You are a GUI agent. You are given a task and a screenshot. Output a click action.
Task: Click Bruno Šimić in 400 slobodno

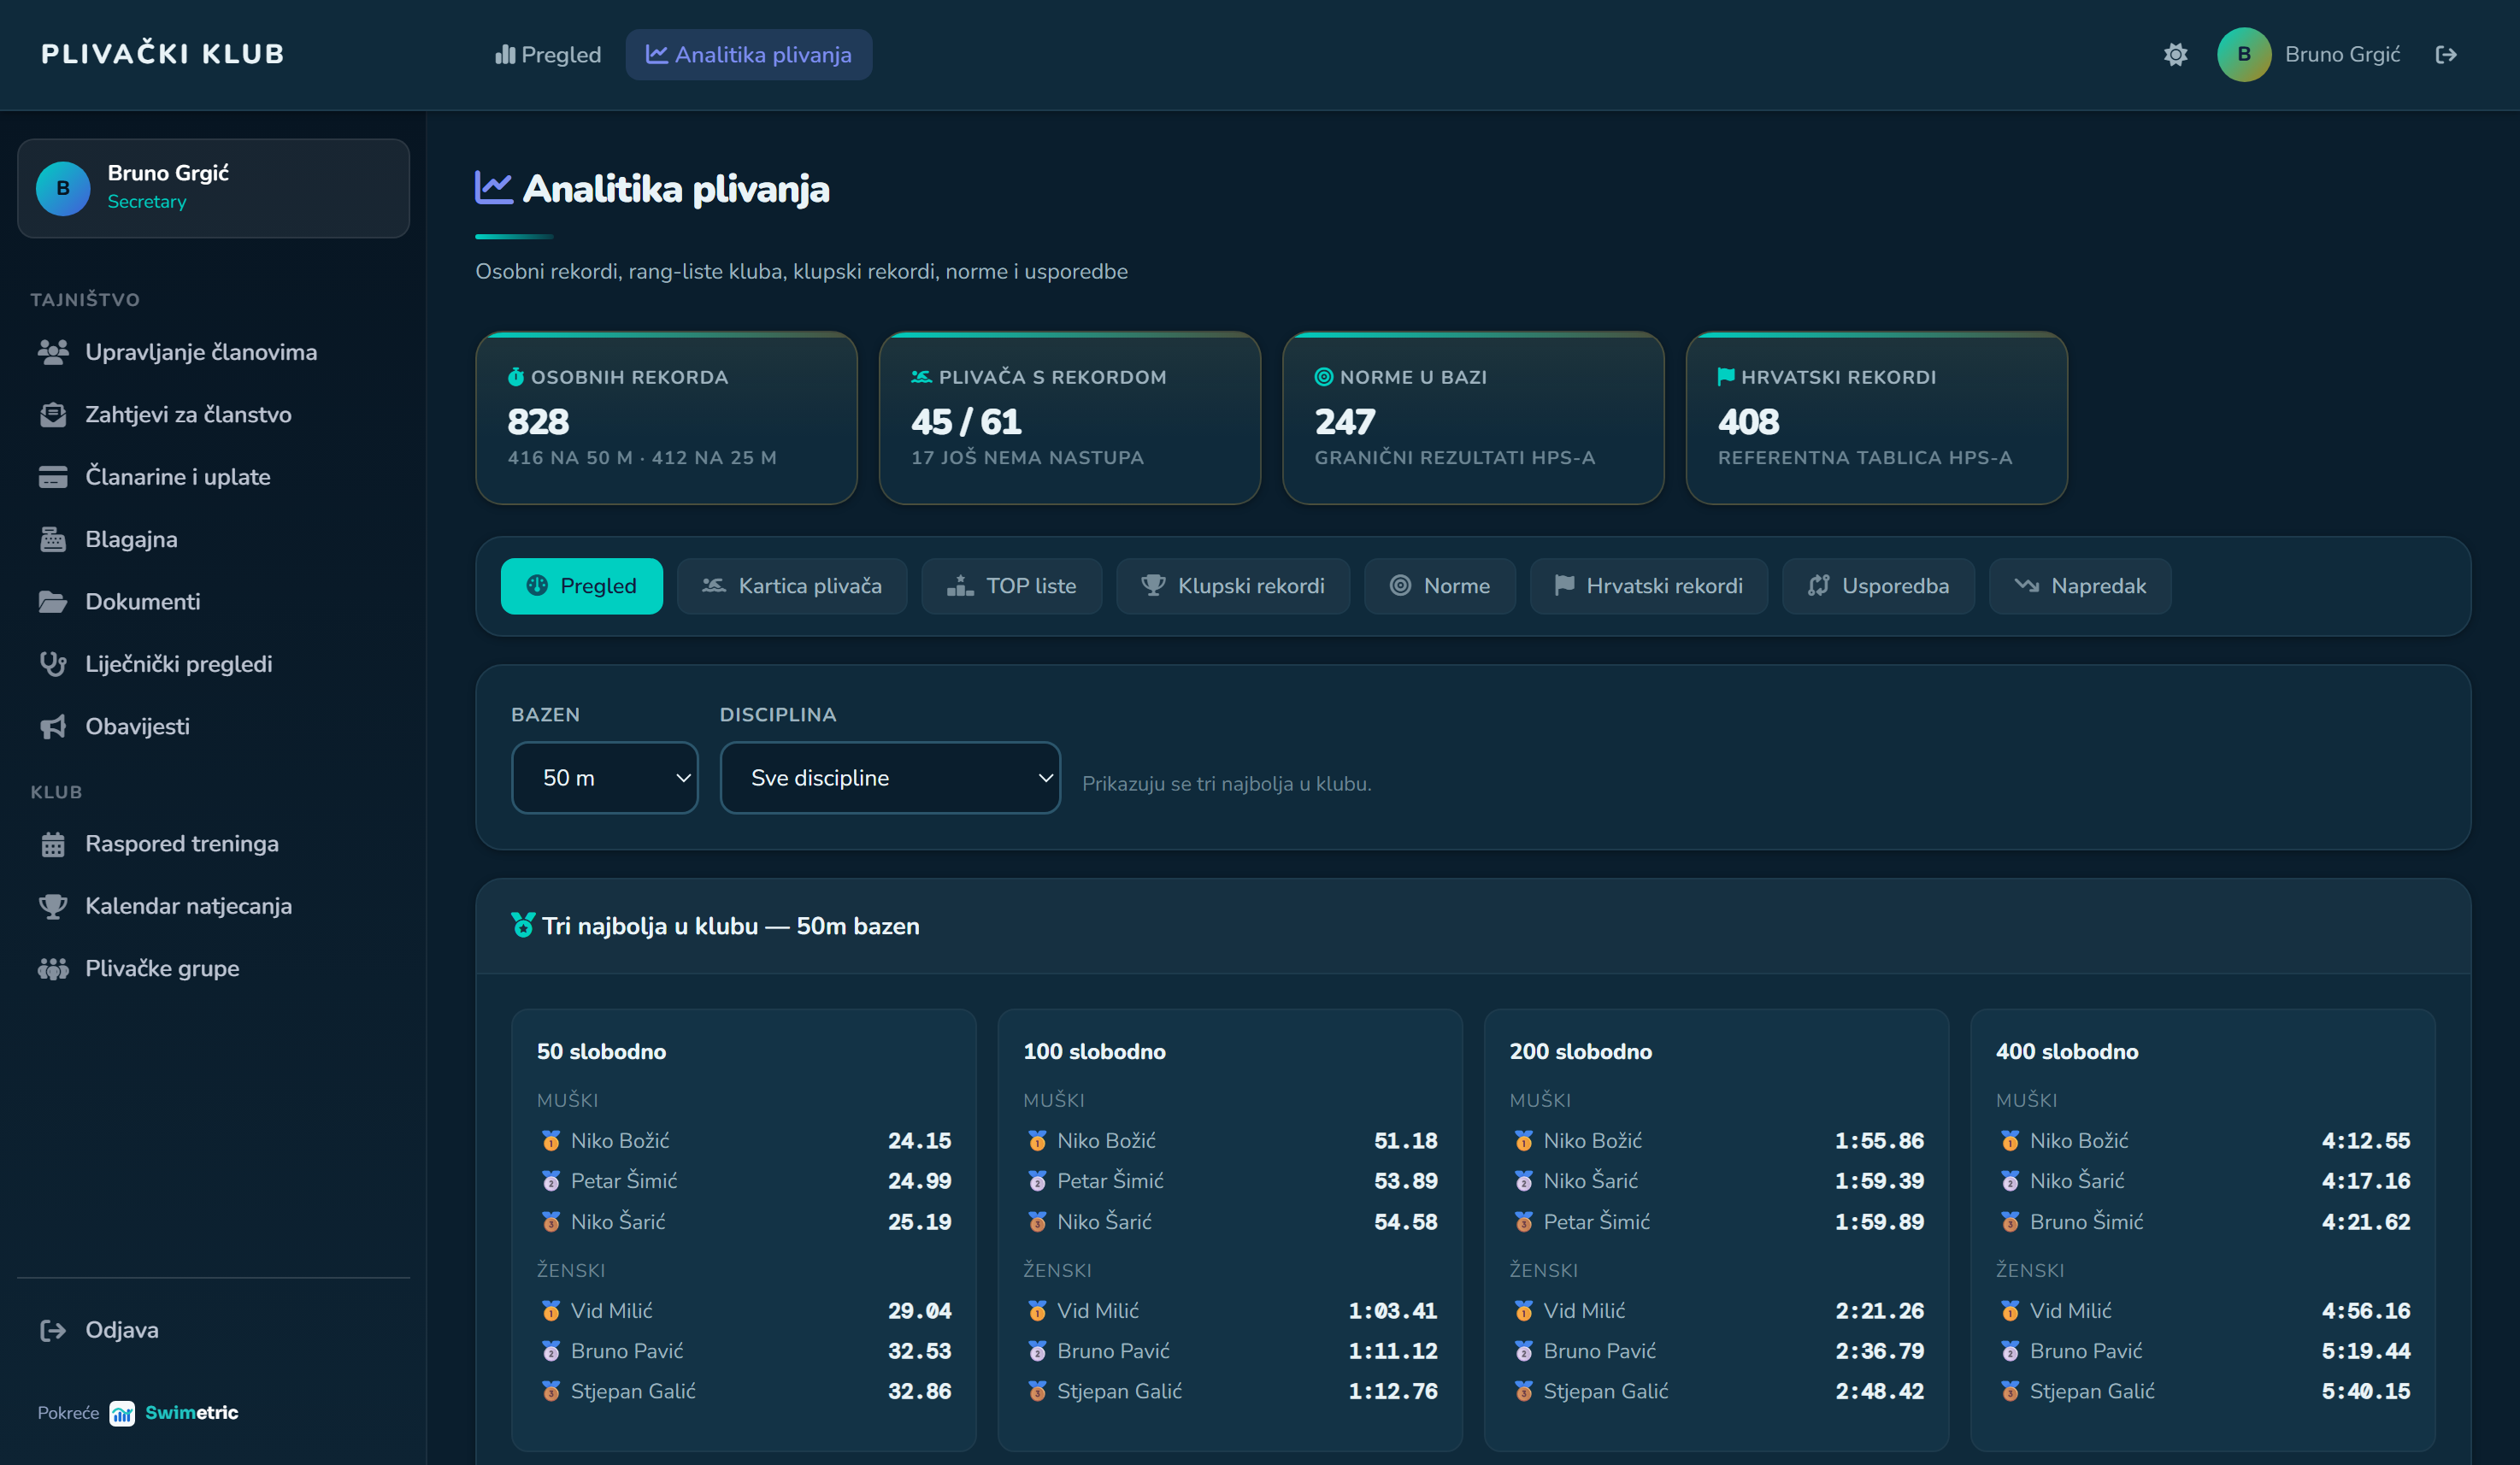pyautogui.click(x=2086, y=1222)
